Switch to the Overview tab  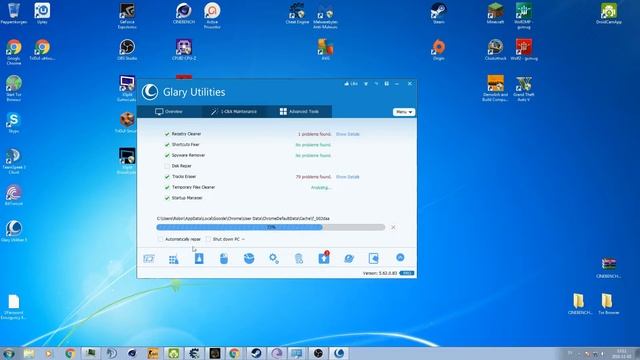tap(169, 111)
